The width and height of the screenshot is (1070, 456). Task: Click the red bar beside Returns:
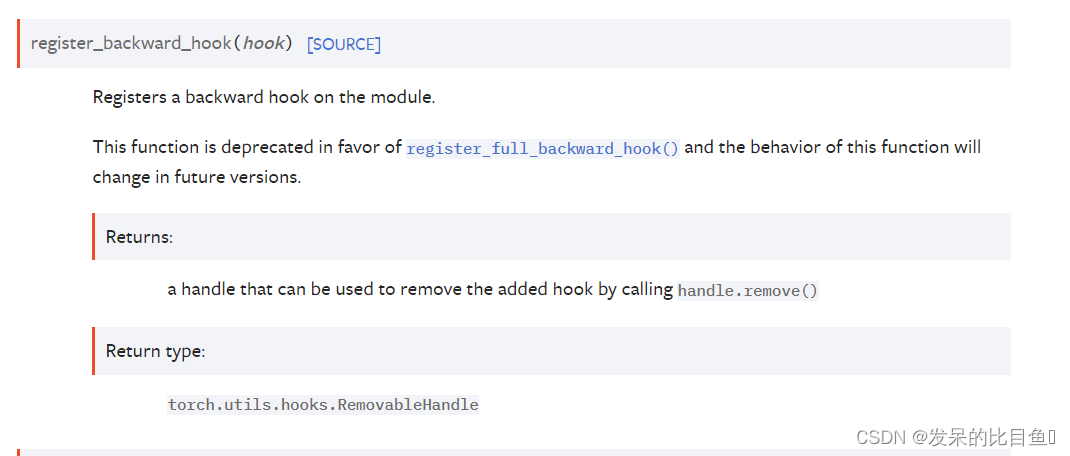coord(93,236)
